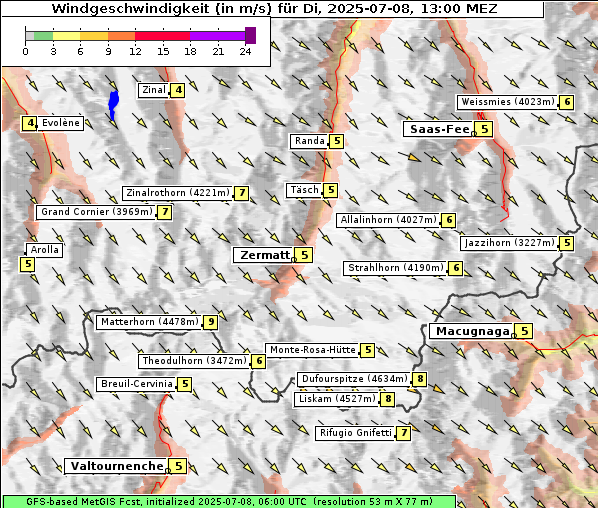
Task: Click the orange 9-12 legend segment
Action: click(x=122, y=36)
